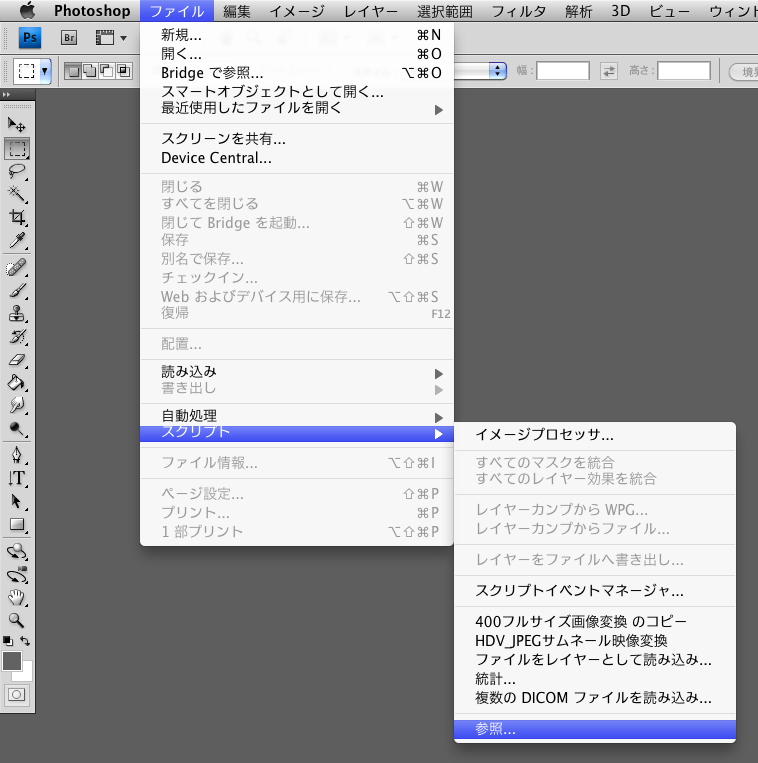Choose 新規... from the file menu
Screen dimensions: 758x763
click(x=297, y=35)
